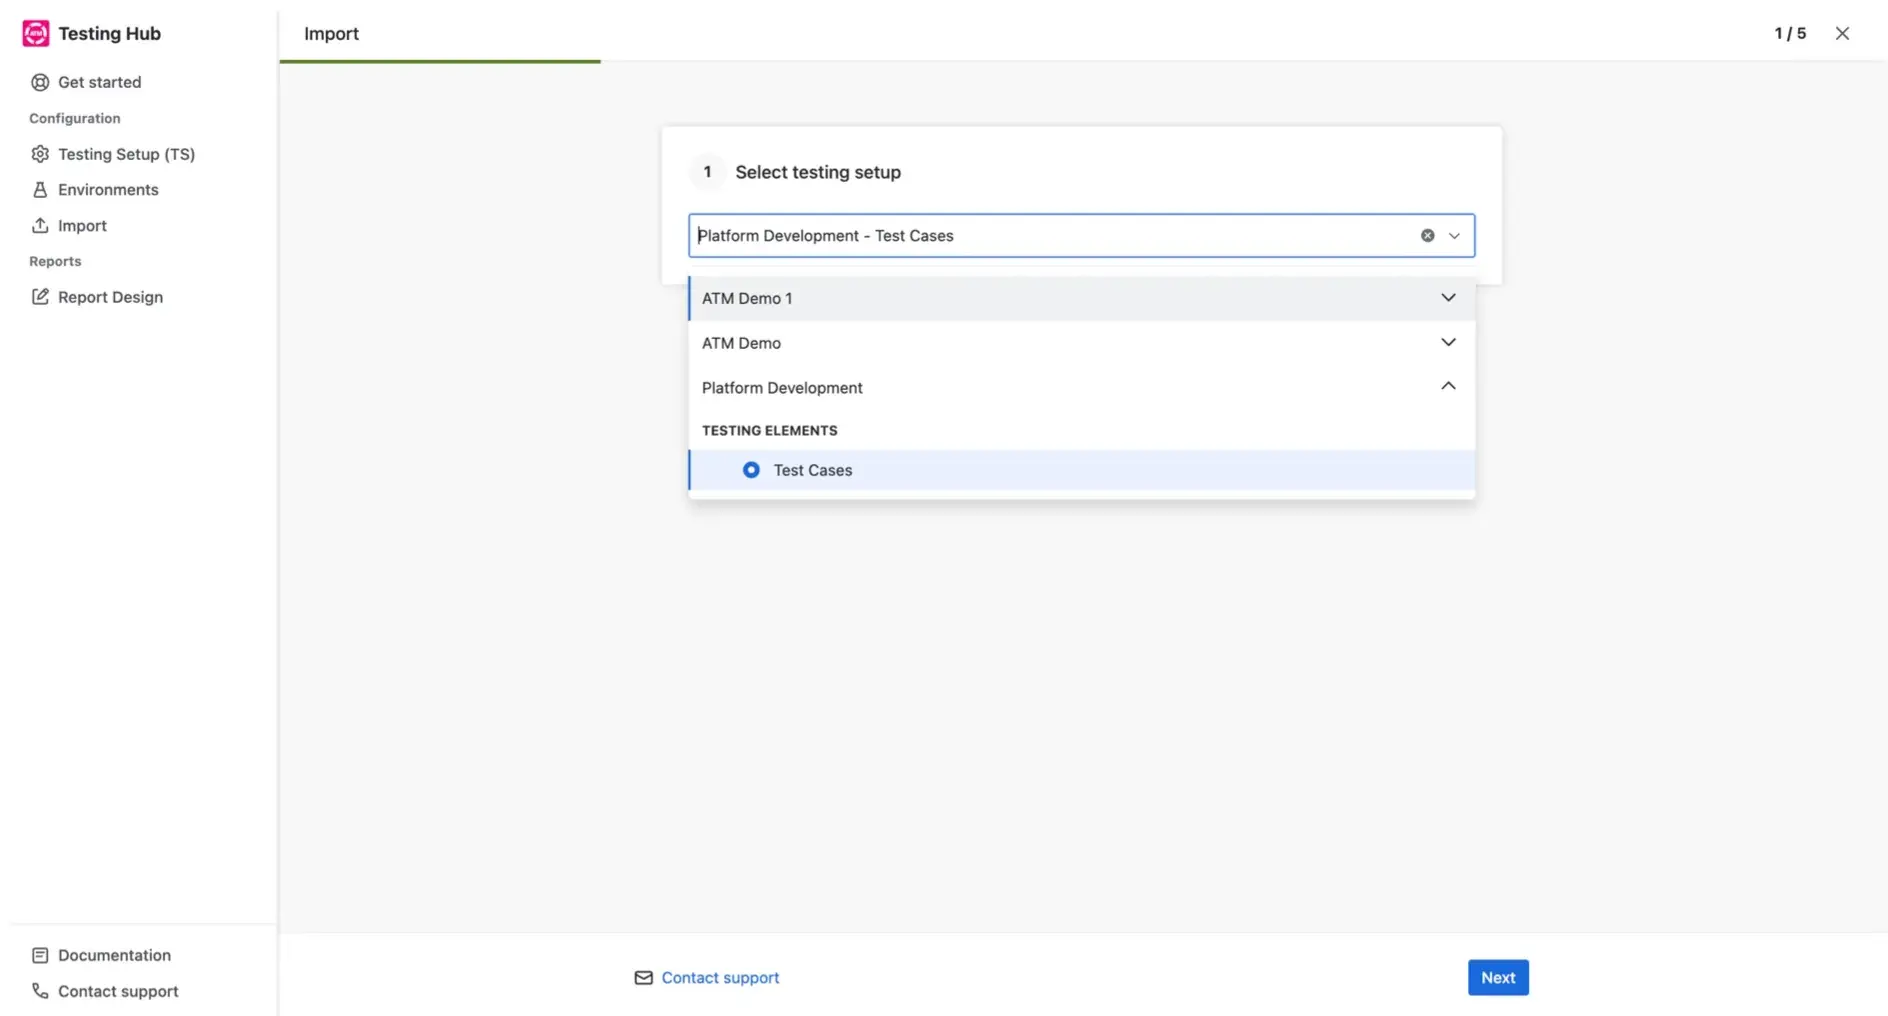
Task: Expand the ATM Demo 1 entry
Action: tap(1447, 297)
